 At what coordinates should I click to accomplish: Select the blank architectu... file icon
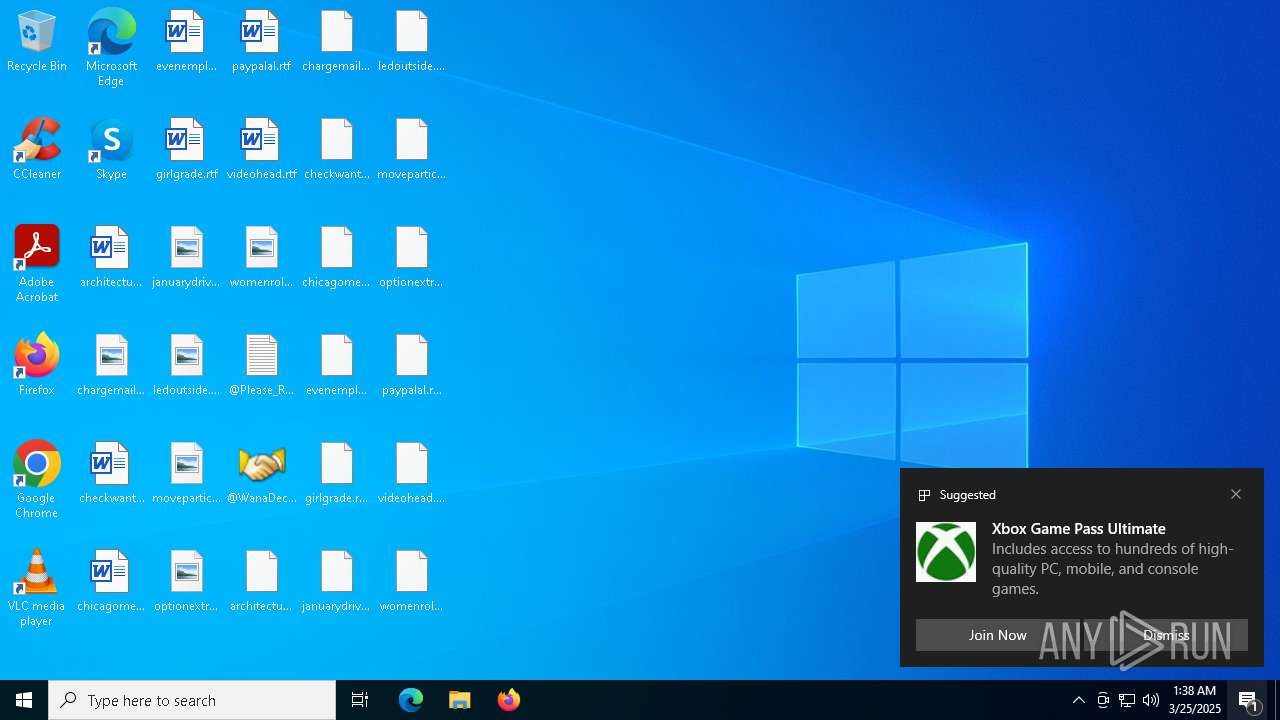(x=262, y=582)
